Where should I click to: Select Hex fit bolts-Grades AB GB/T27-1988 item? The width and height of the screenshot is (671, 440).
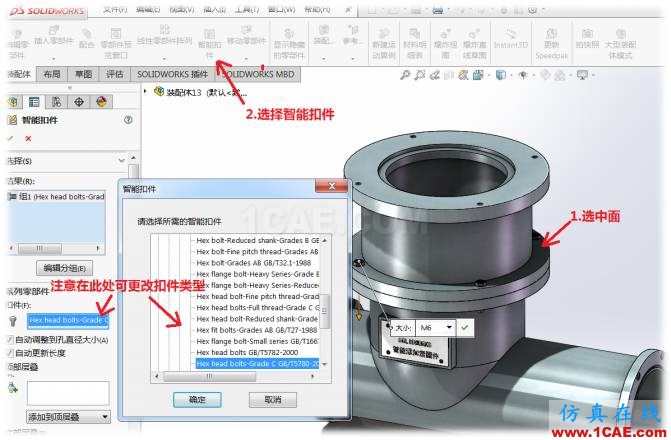coord(256,330)
